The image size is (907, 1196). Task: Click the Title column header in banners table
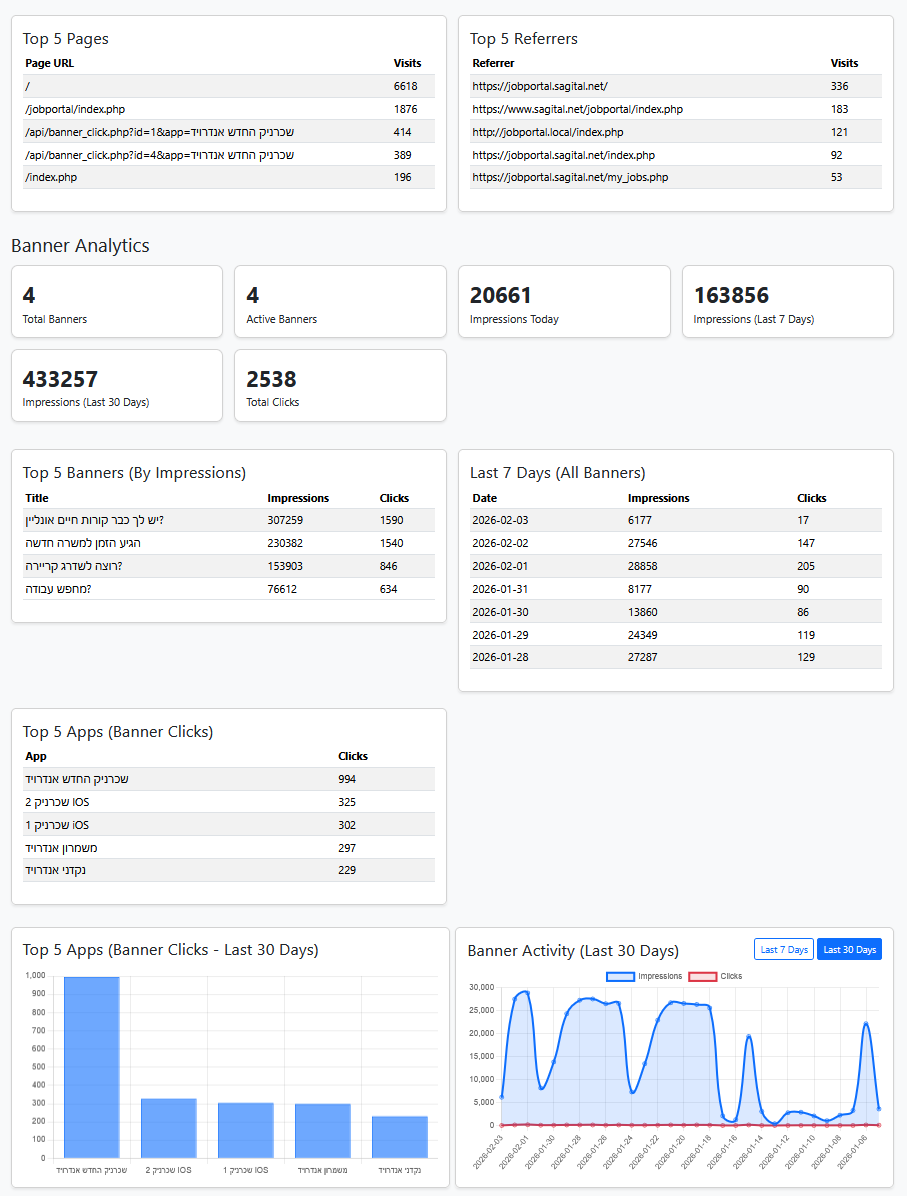point(37,498)
